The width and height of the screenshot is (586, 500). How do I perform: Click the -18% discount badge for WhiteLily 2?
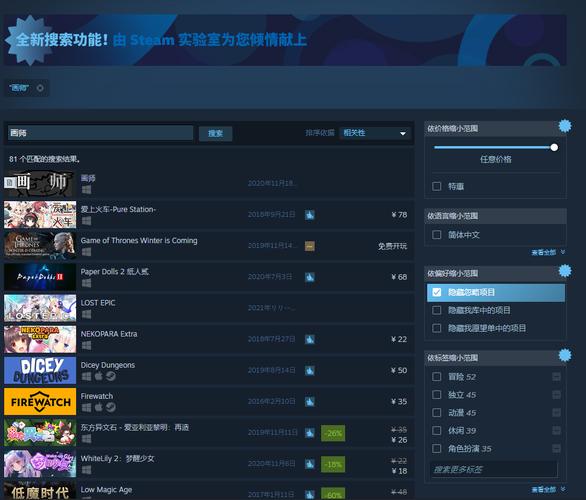point(333,464)
